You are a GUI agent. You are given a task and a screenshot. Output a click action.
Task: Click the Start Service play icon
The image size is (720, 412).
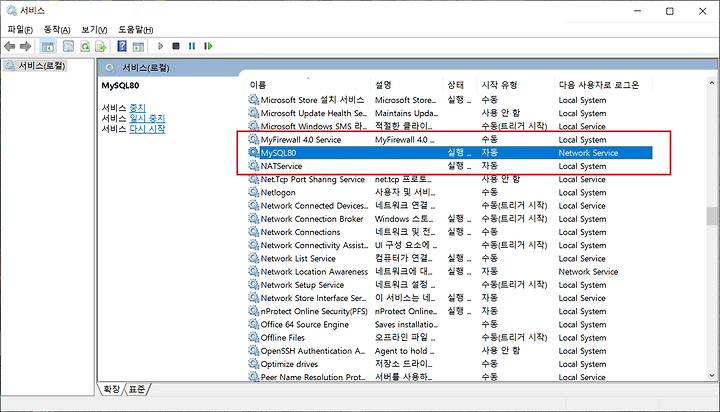tap(160, 46)
